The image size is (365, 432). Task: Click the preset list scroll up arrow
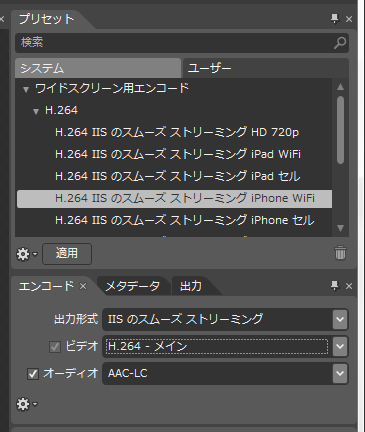[x=340, y=87]
